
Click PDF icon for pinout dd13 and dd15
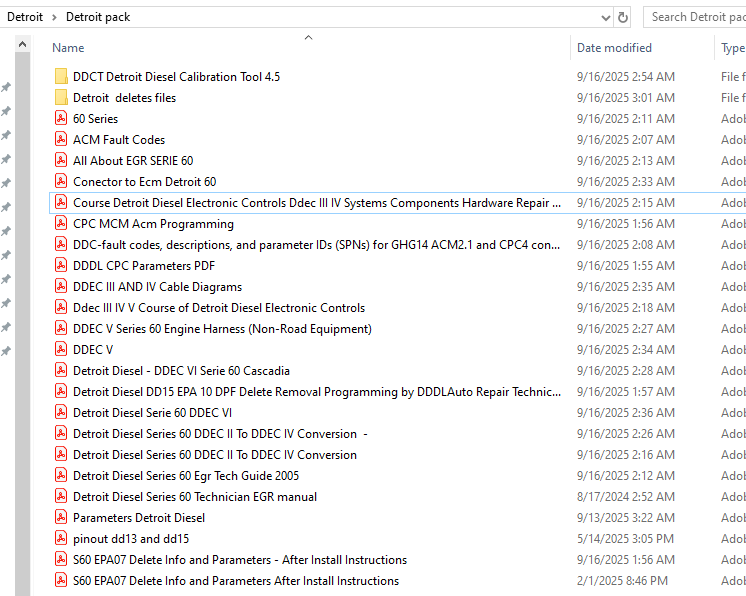61,539
